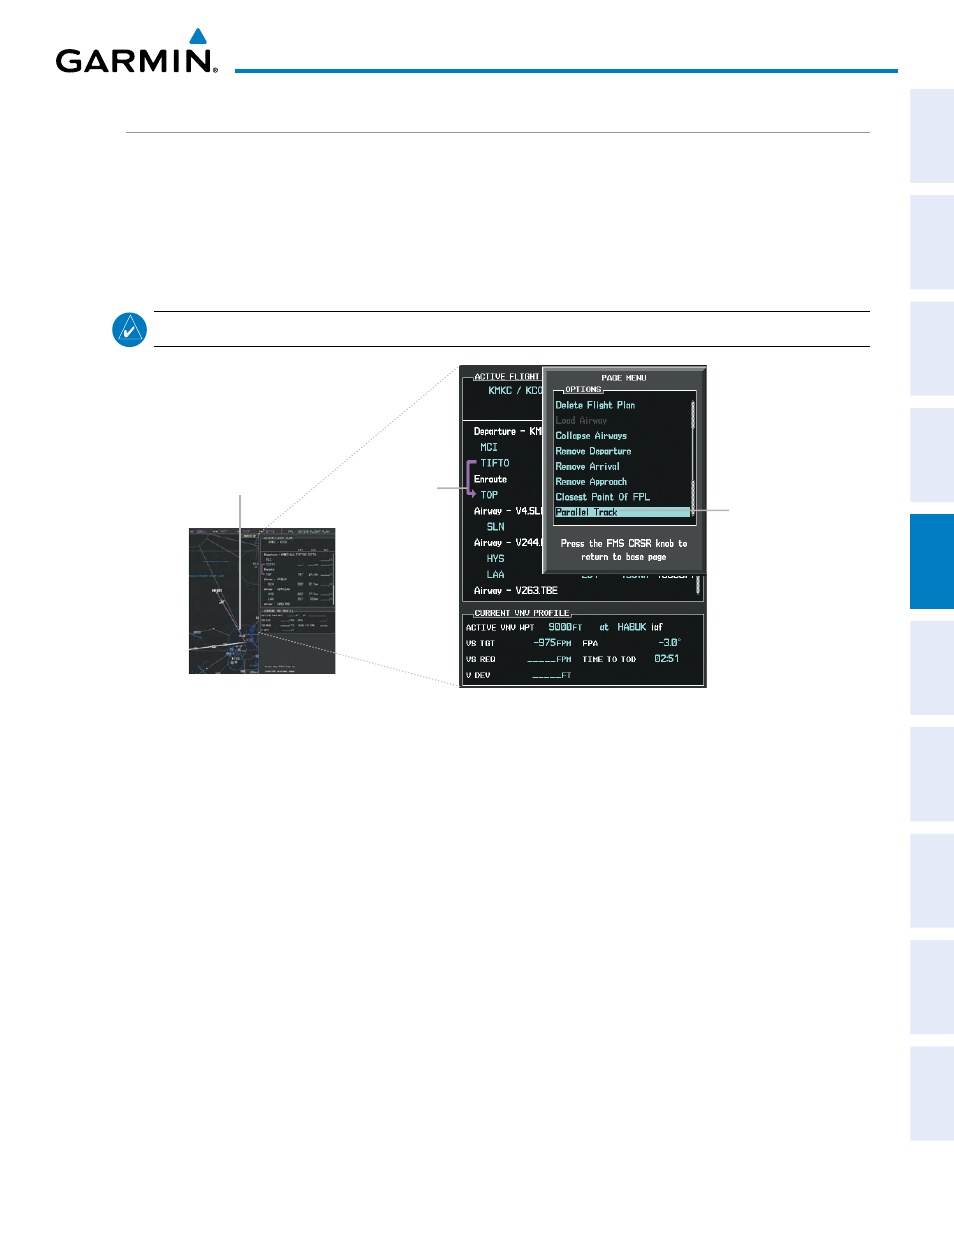Select the TIFTO waypoint
Image resolution: width=954 pixels, height=1235 pixels.
(x=495, y=463)
